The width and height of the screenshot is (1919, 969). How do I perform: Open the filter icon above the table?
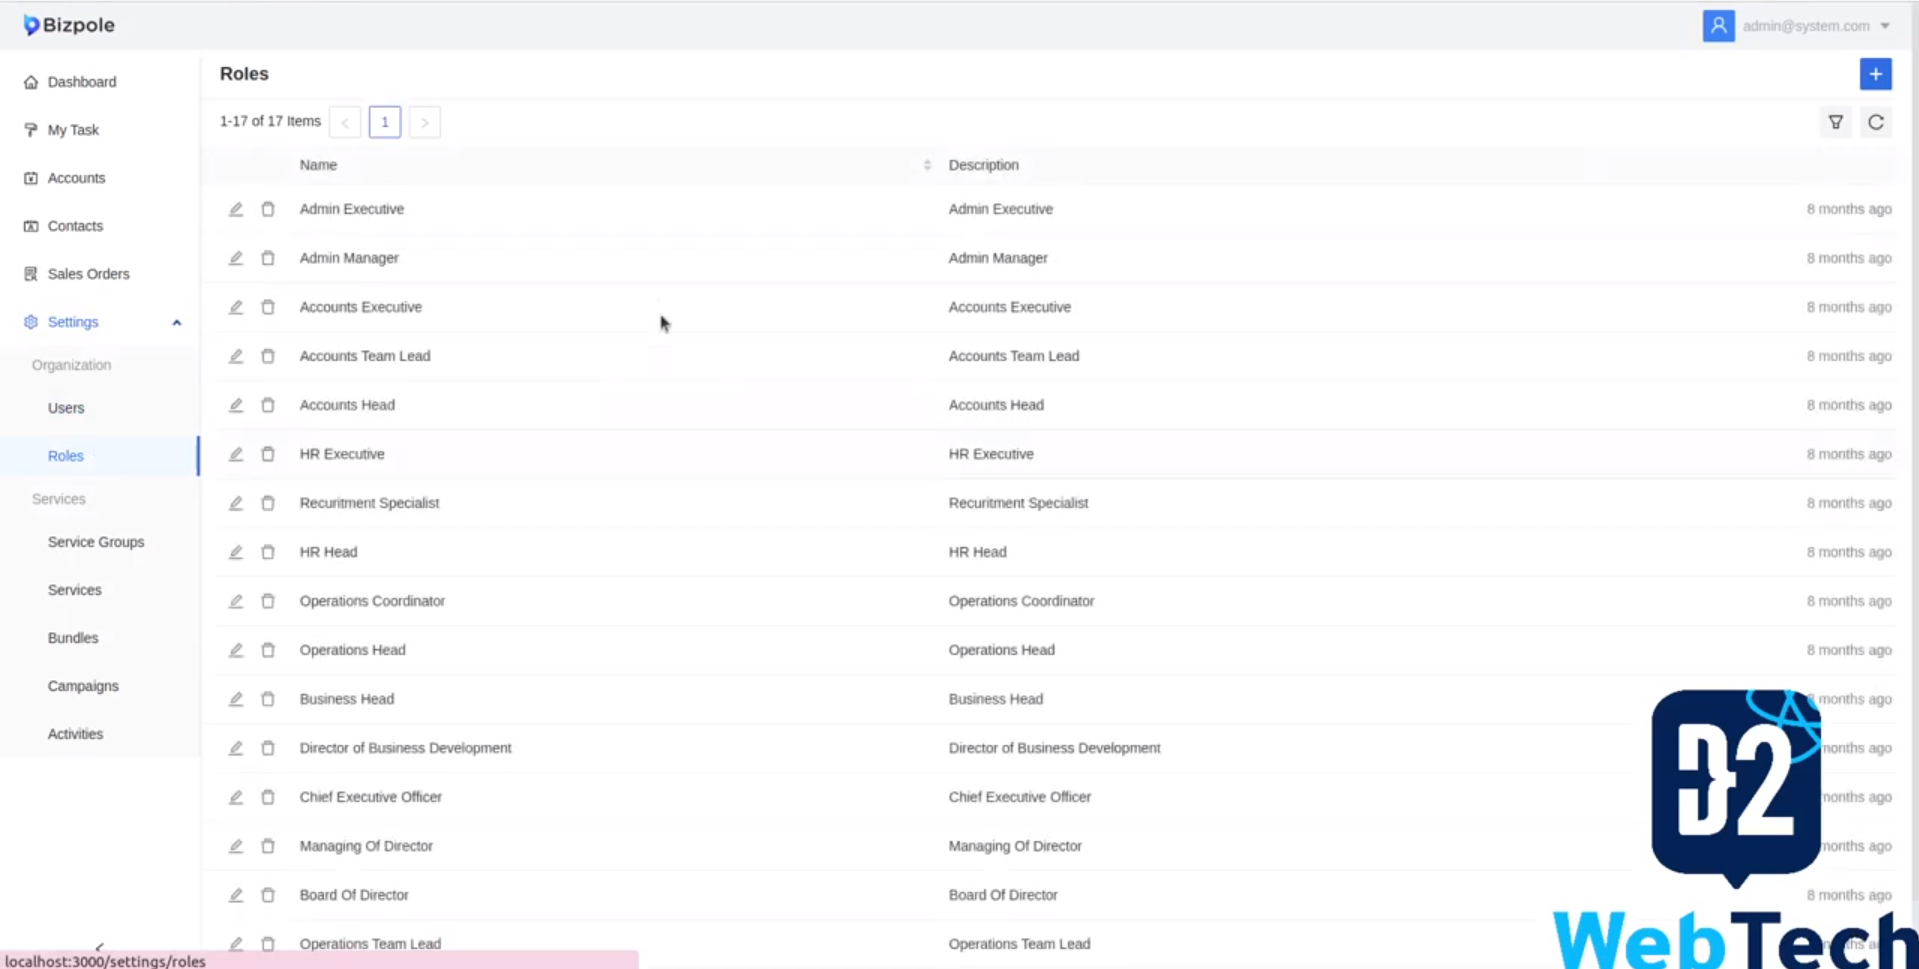click(x=1835, y=122)
